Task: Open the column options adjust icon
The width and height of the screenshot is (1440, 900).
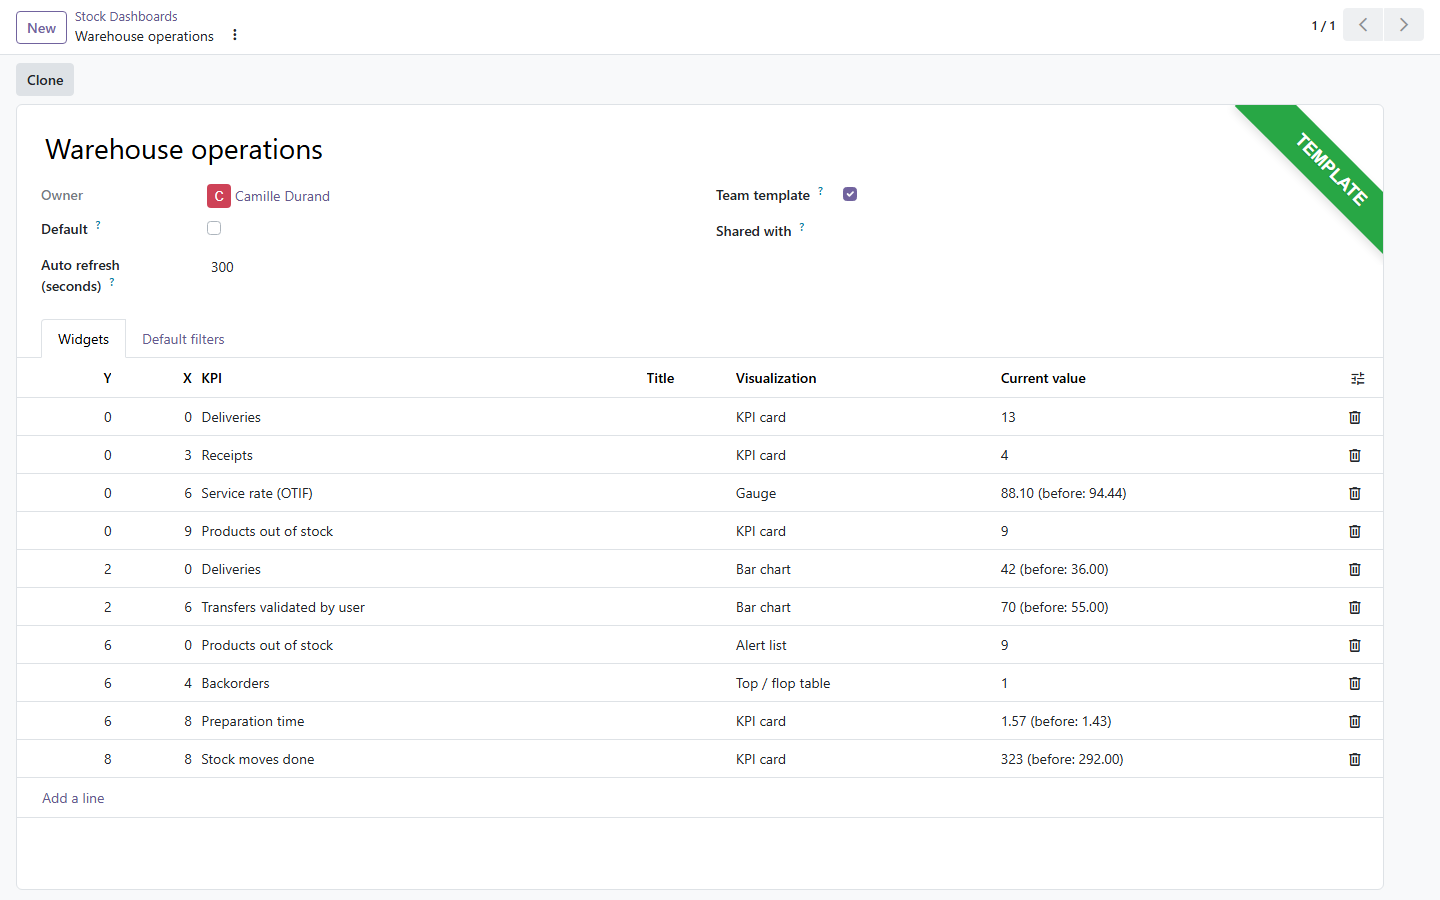Action: click(x=1357, y=378)
